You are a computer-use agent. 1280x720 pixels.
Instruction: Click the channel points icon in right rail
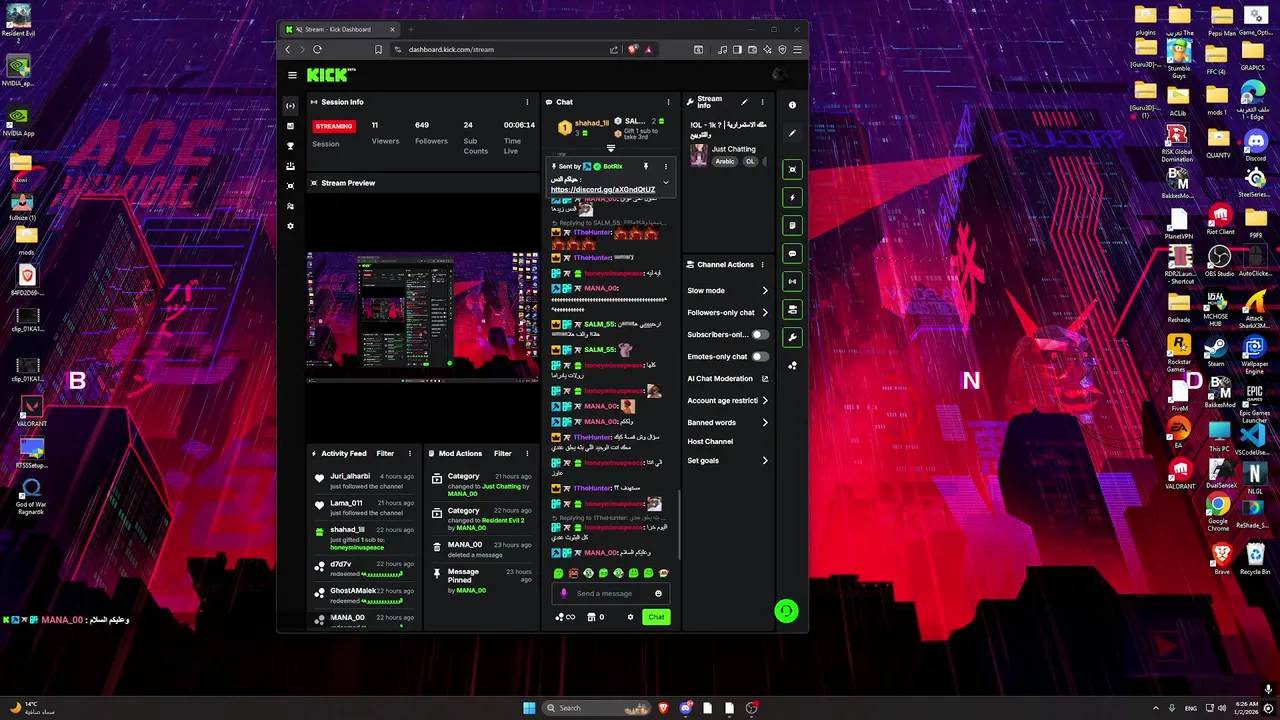pos(792,366)
